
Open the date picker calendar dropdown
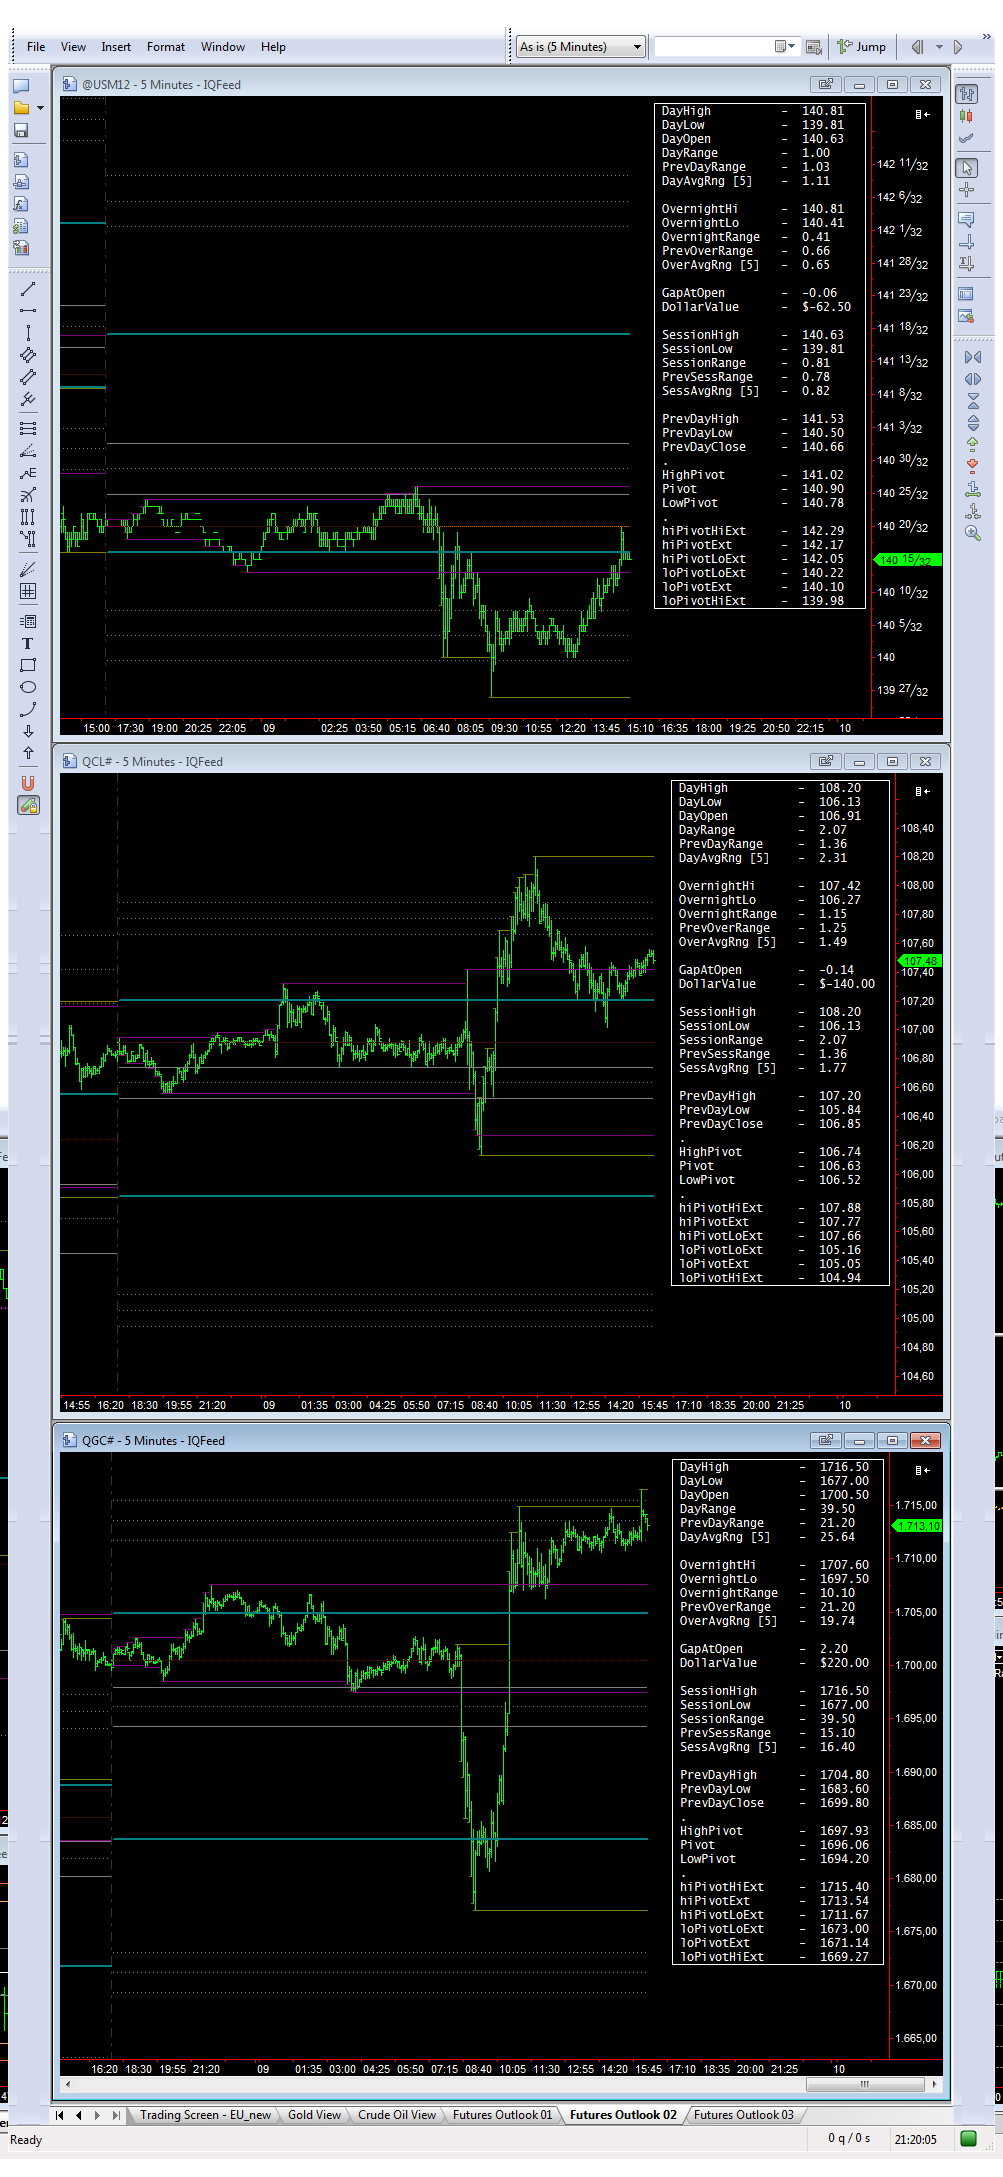point(786,47)
